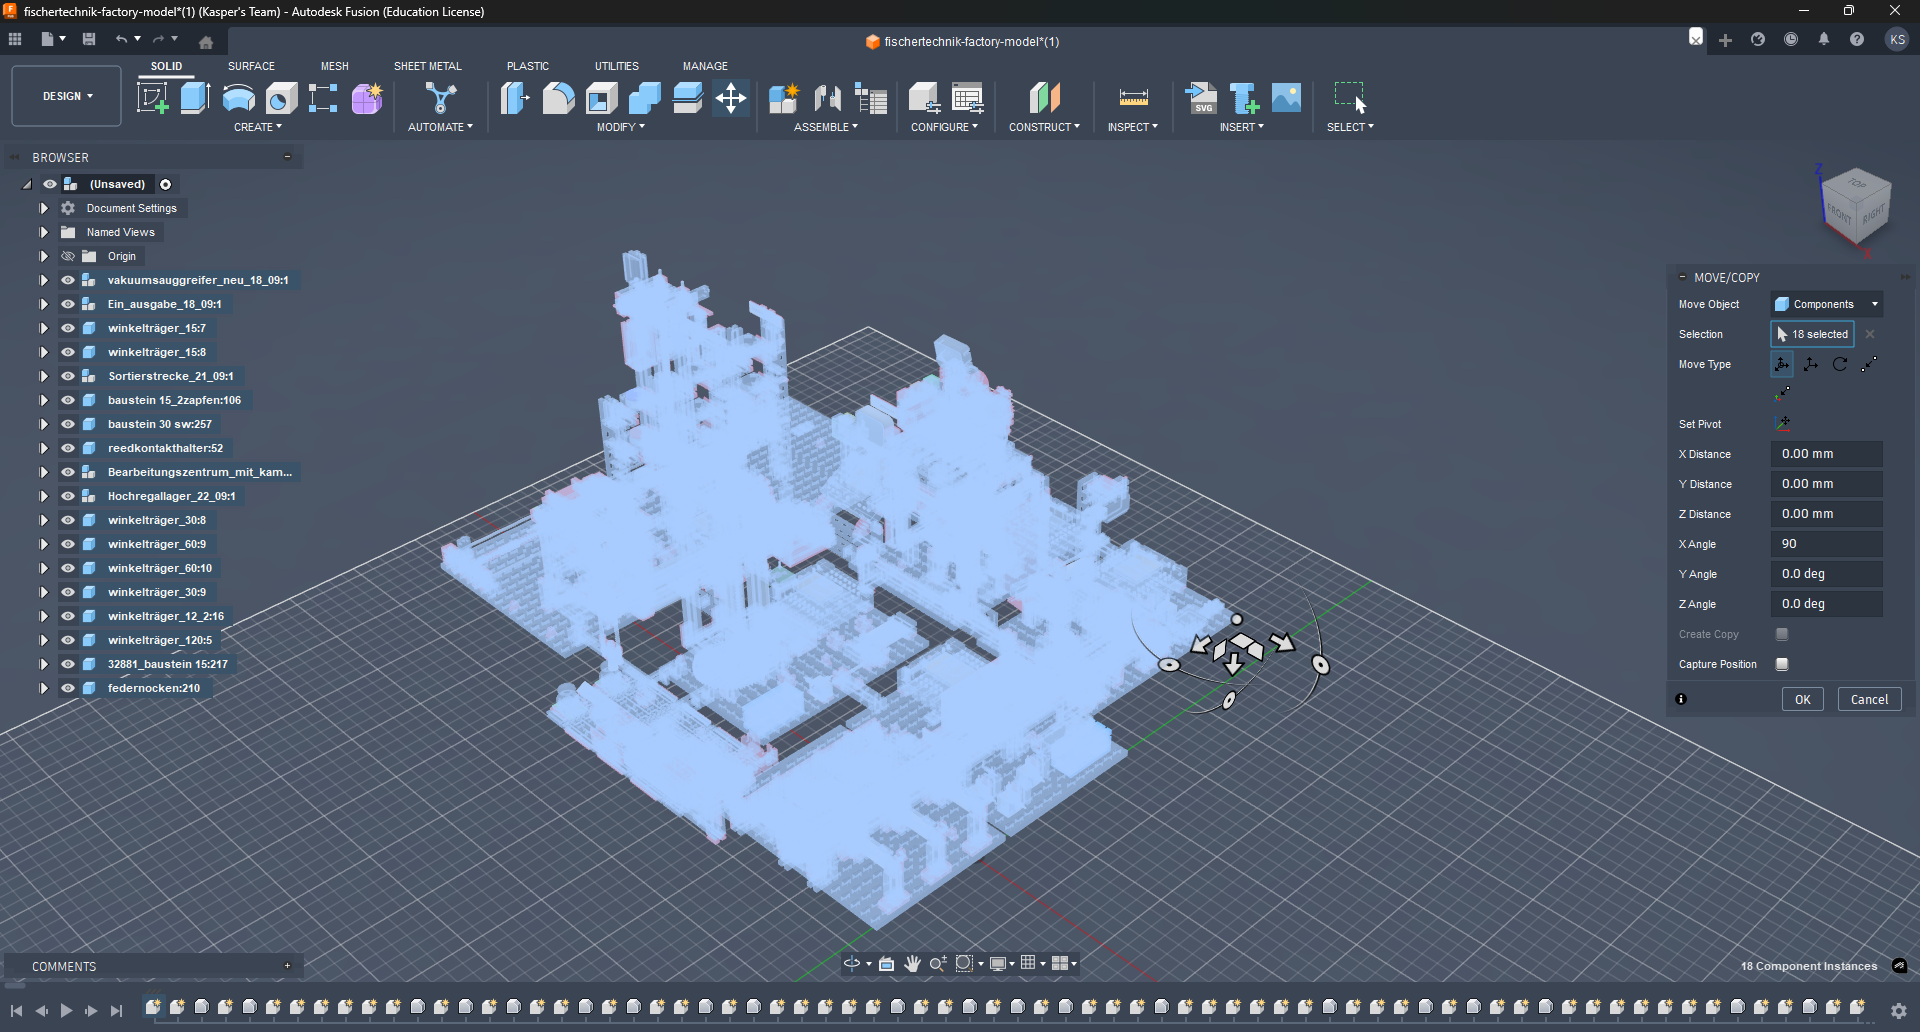Image resolution: width=1920 pixels, height=1032 pixels.
Task: Hide the Hochregallager_22_09:1 component
Action: click(68, 496)
